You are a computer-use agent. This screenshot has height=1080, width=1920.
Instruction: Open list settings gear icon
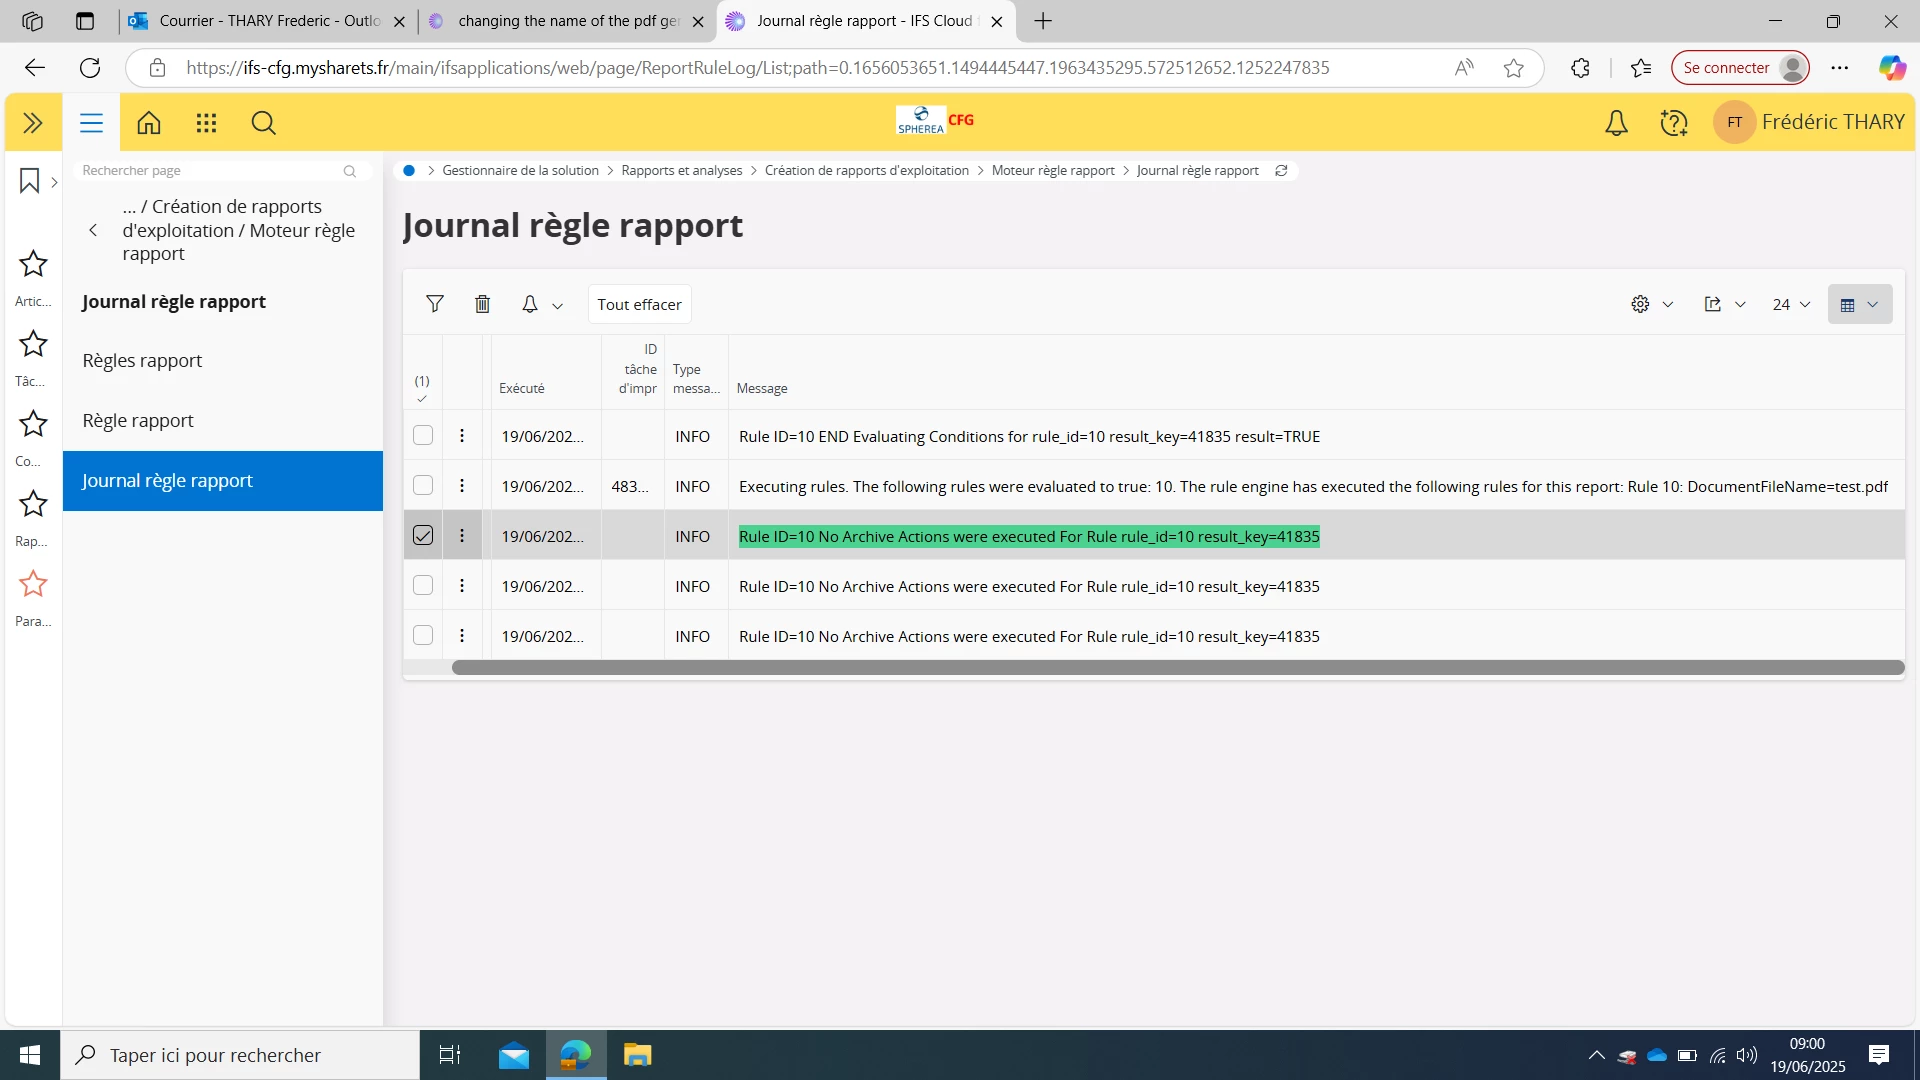[x=1640, y=304]
